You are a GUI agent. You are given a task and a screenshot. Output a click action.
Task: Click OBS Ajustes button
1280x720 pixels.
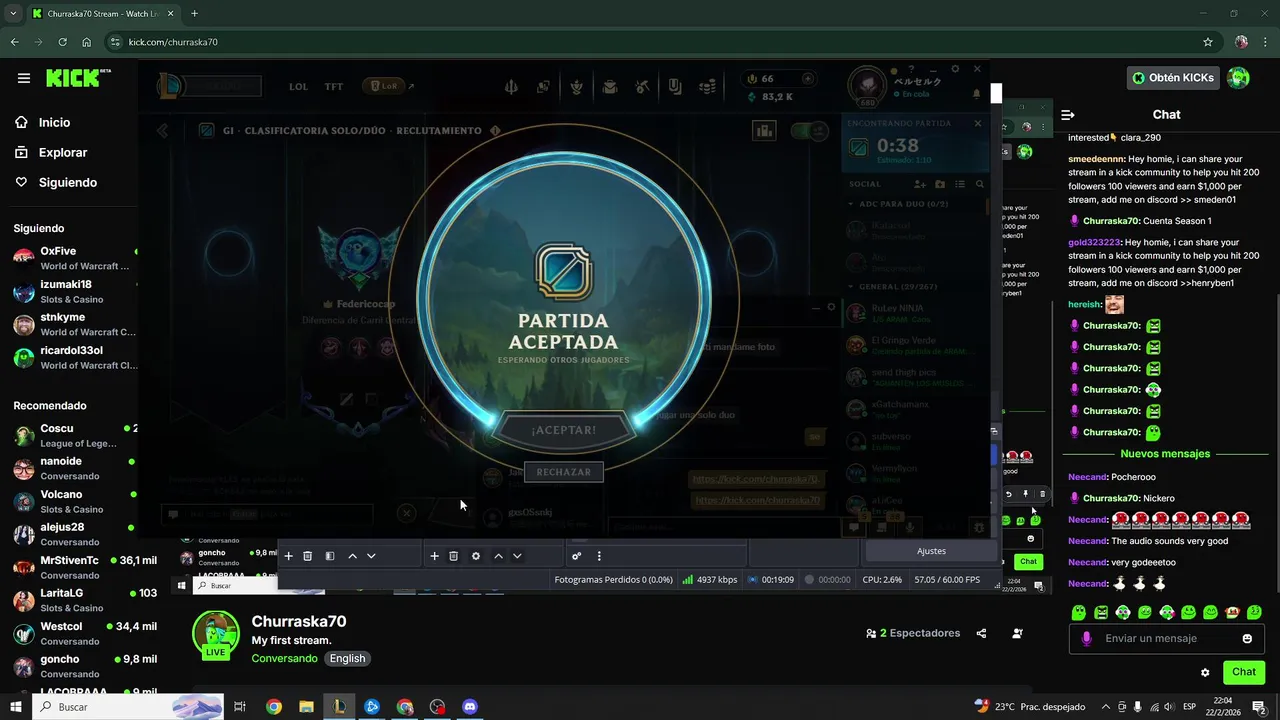coord(931,551)
